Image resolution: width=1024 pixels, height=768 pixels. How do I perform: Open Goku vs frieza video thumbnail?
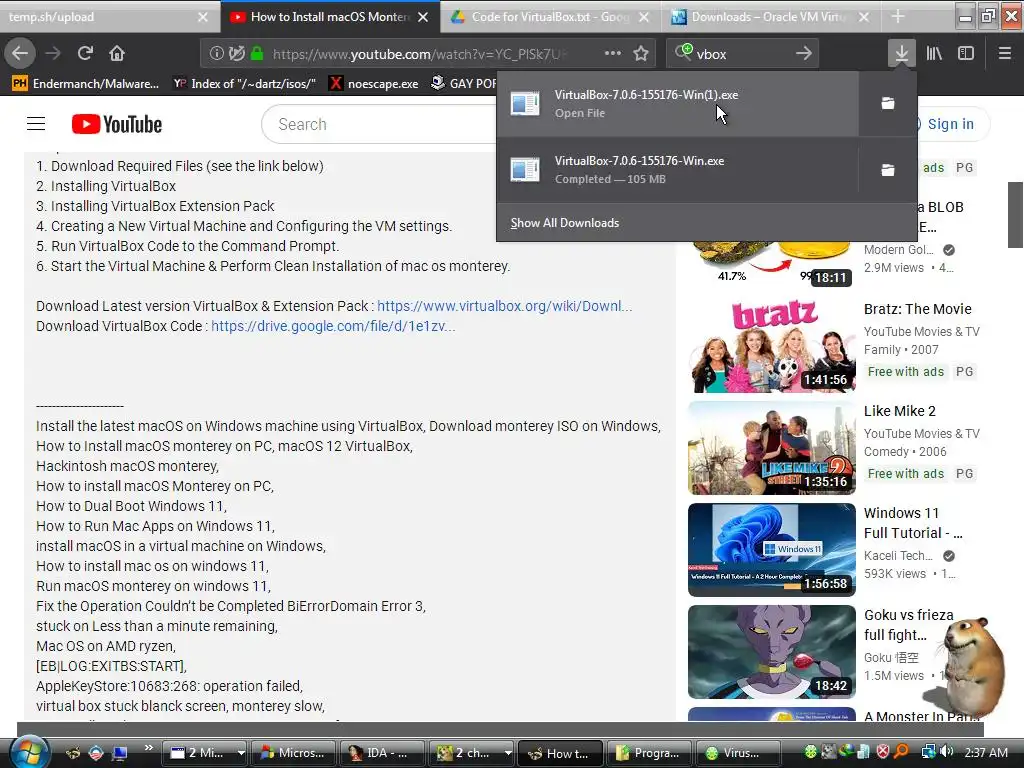pos(771,652)
